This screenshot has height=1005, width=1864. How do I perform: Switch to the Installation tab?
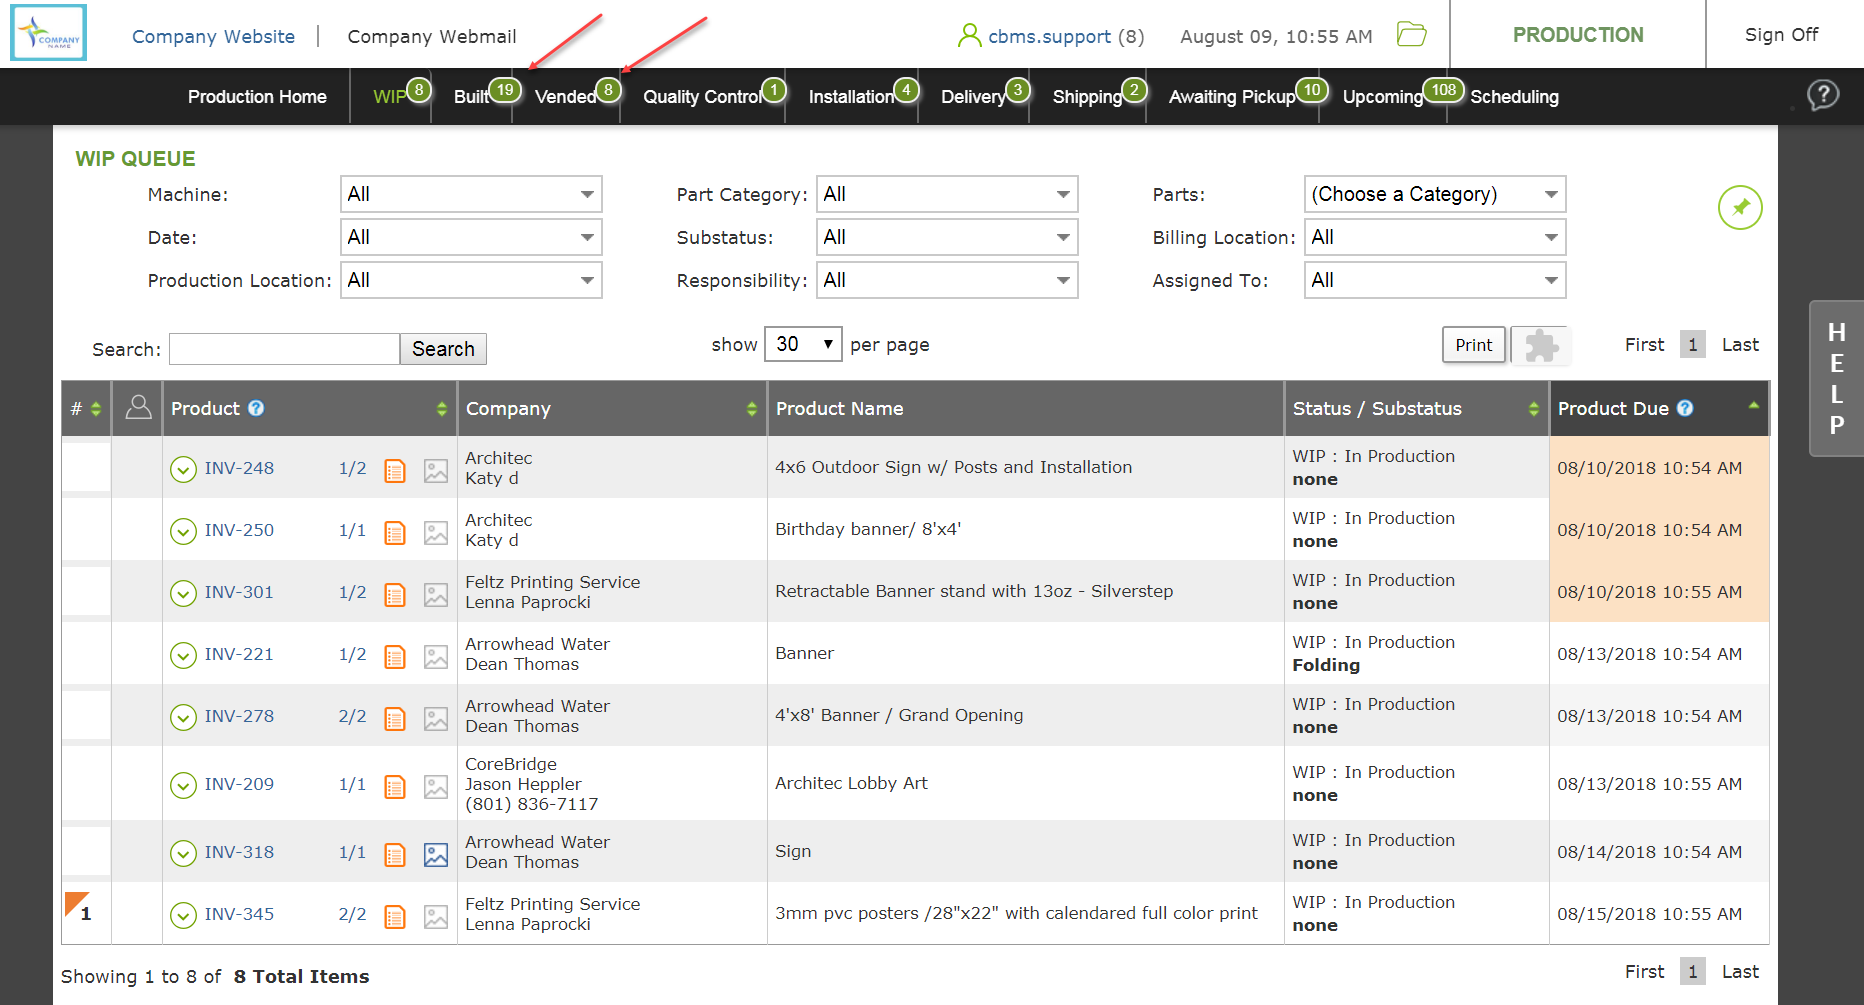point(852,97)
